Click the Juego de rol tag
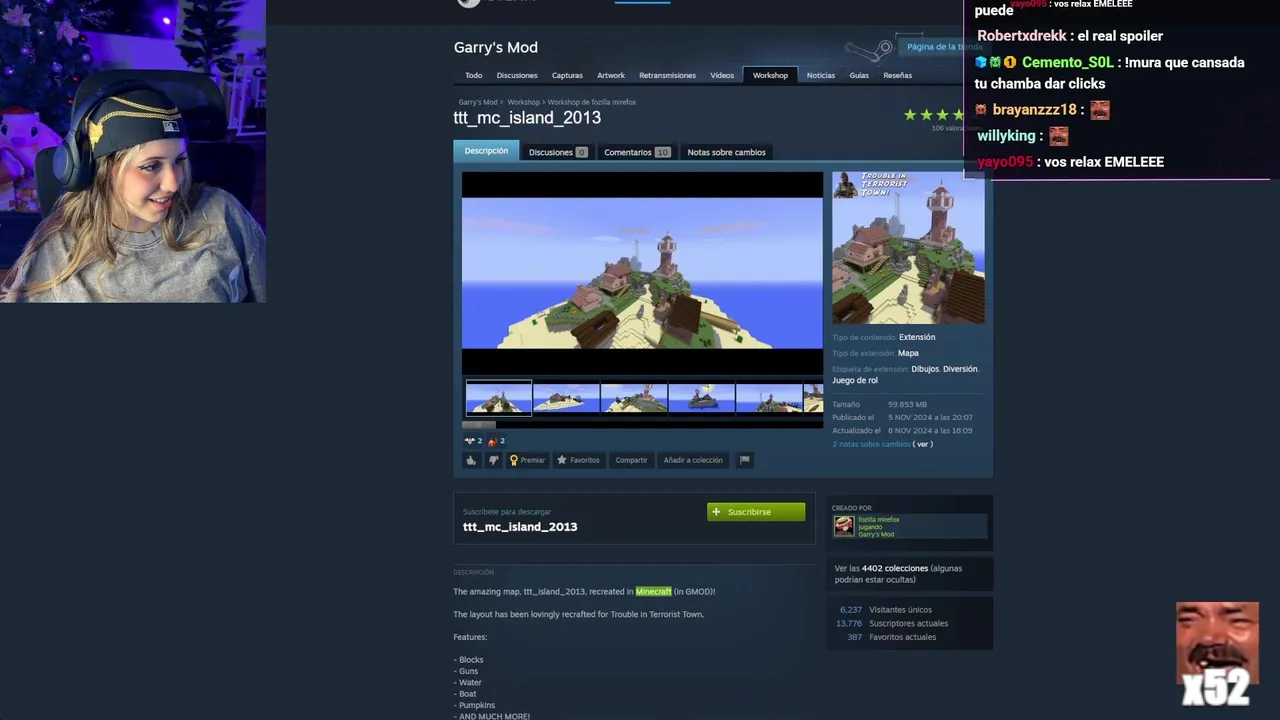1280x720 pixels. (x=855, y=380)
